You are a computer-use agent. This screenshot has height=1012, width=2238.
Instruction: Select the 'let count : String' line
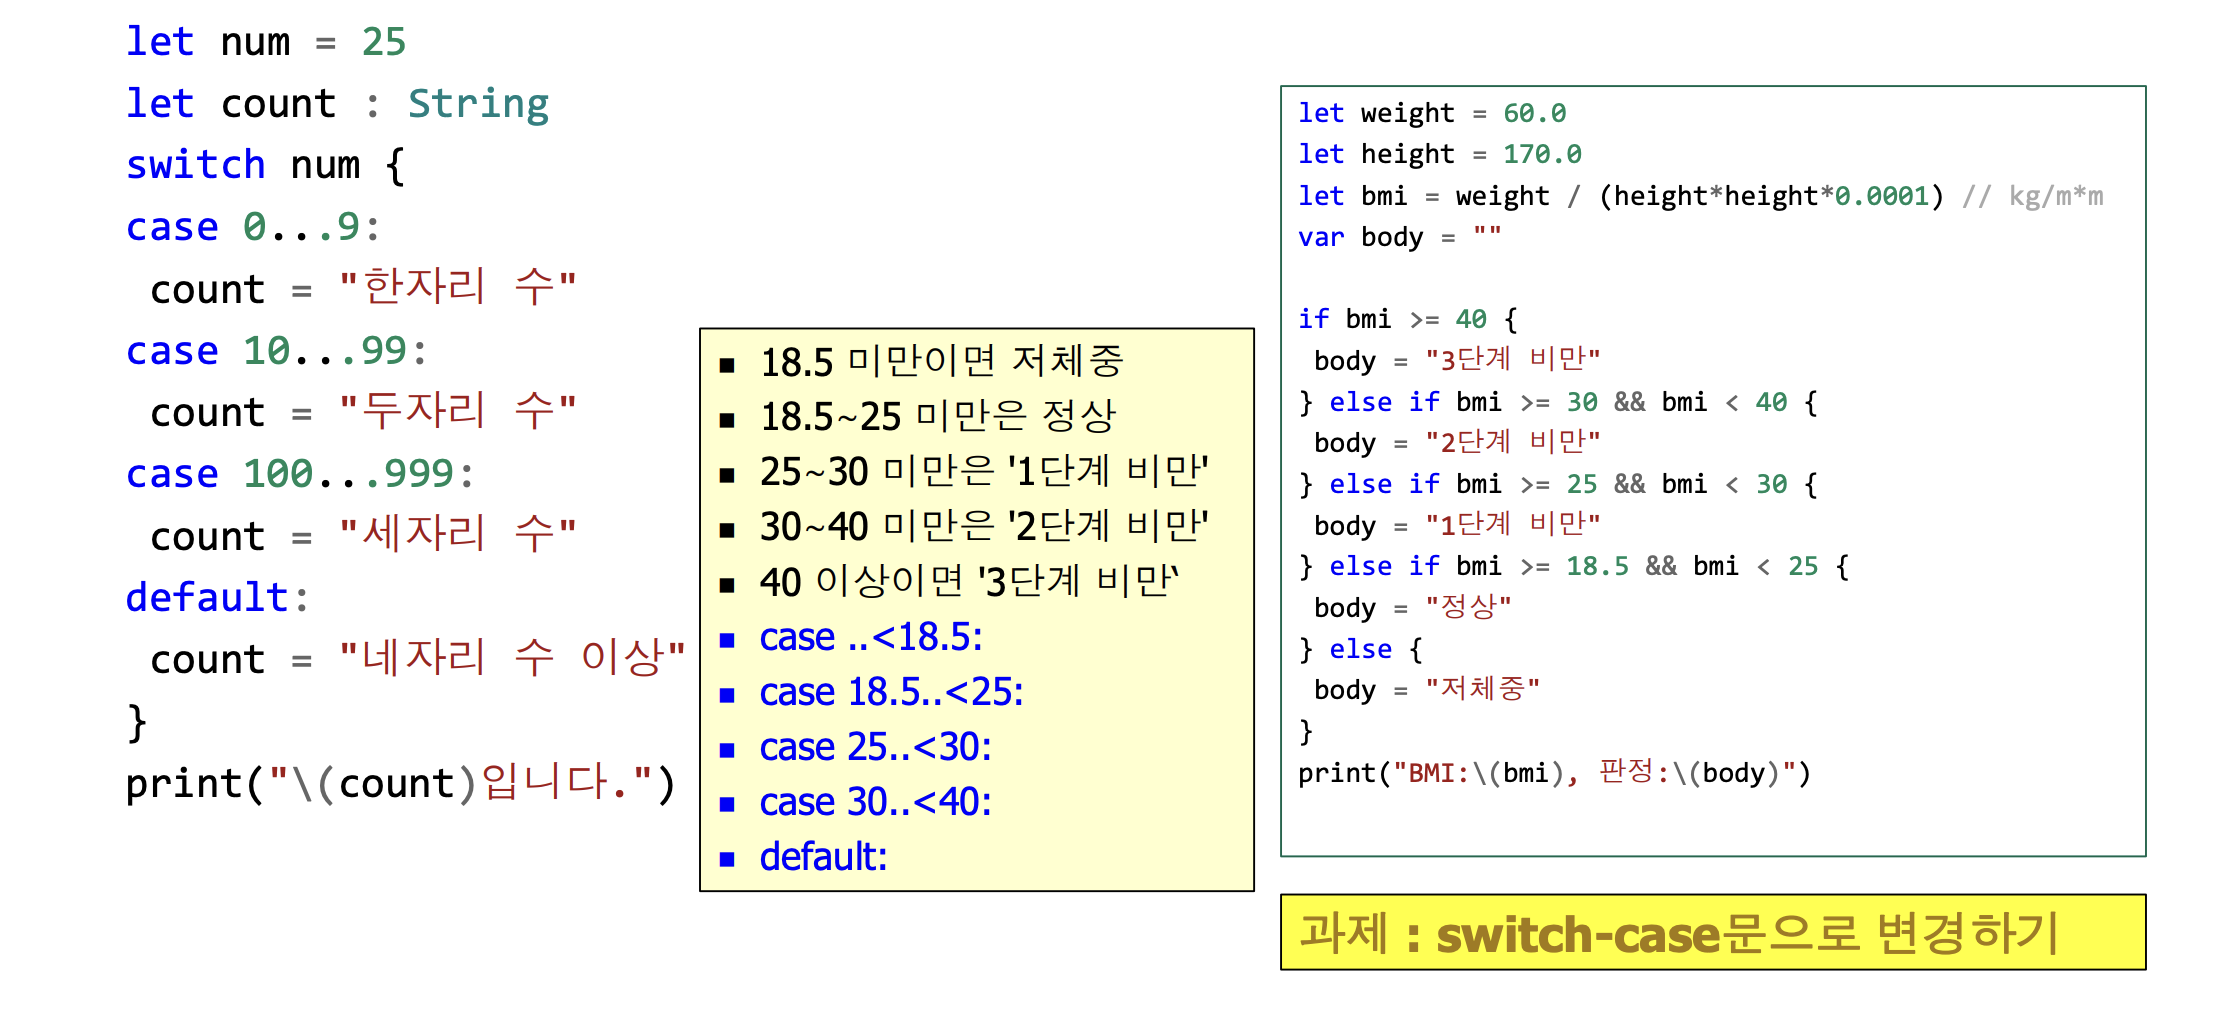(x=338, y=104)
